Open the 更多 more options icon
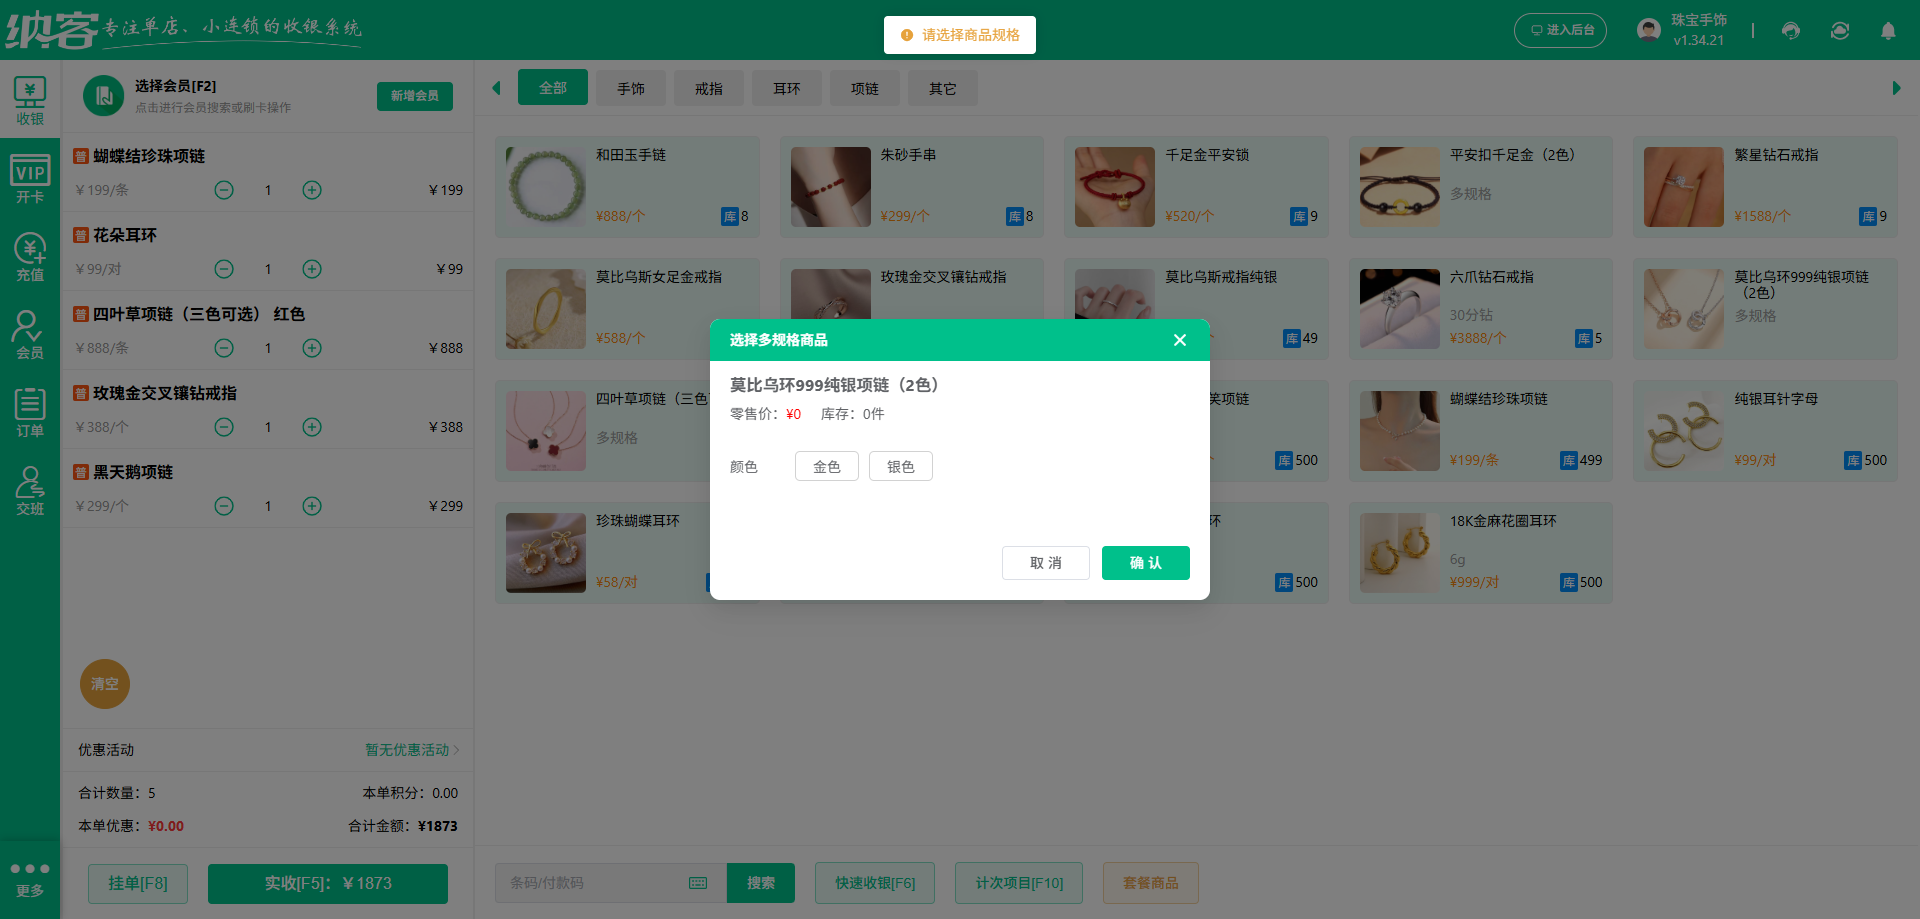 pos(30,878)
